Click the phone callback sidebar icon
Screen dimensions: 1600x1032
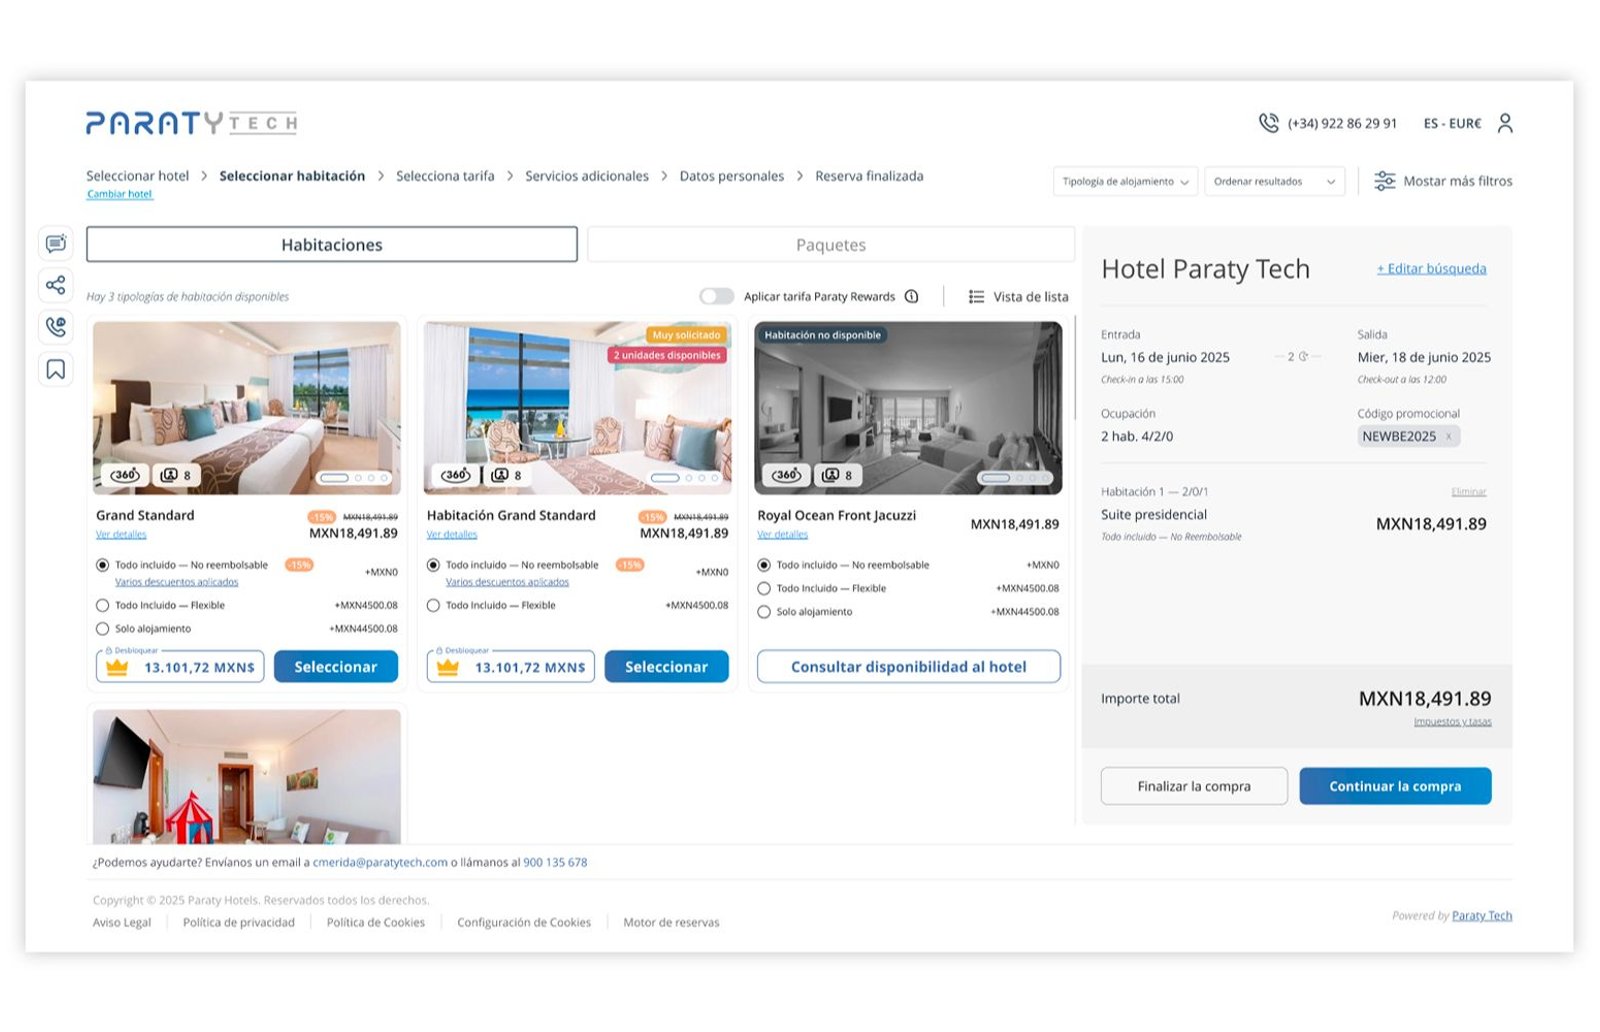pos(56,327)
